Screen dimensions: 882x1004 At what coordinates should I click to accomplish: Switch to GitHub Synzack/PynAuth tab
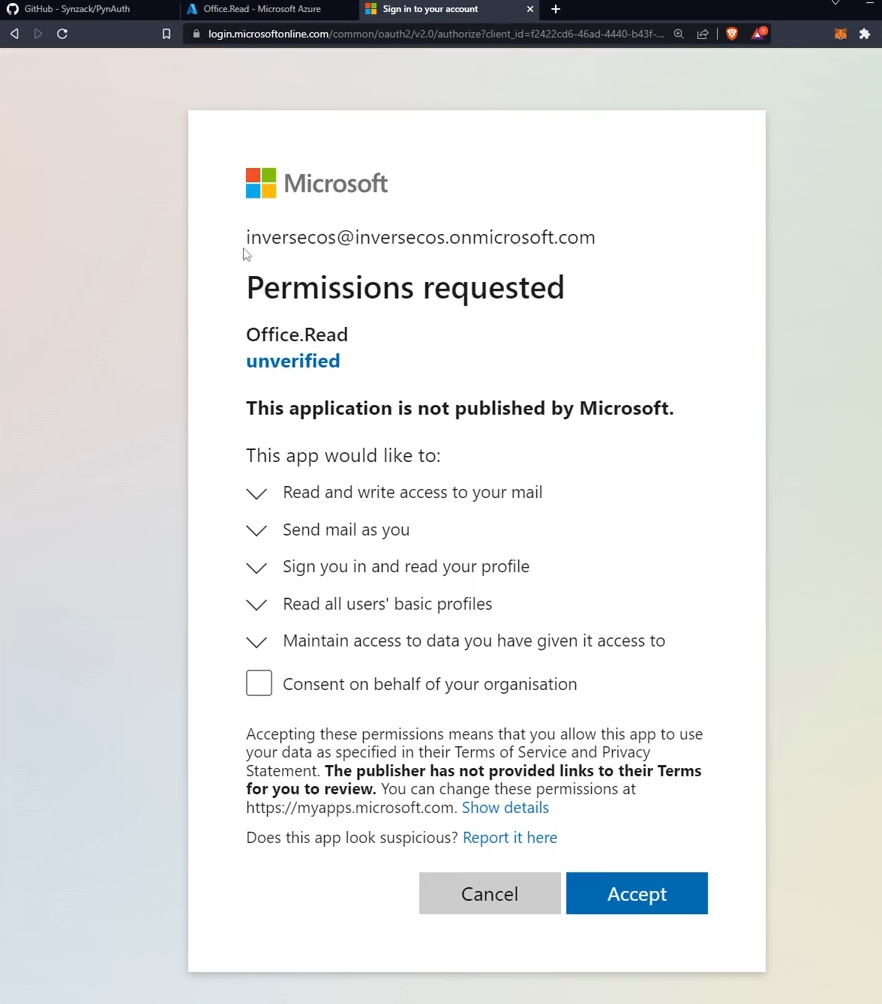[78, 9]
